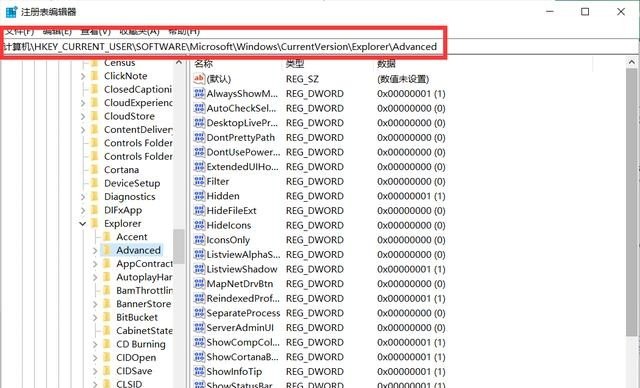This screenshot has height=388, width=640.
Task: Expand the CIDOpen tree node
Action: point(95,358)
